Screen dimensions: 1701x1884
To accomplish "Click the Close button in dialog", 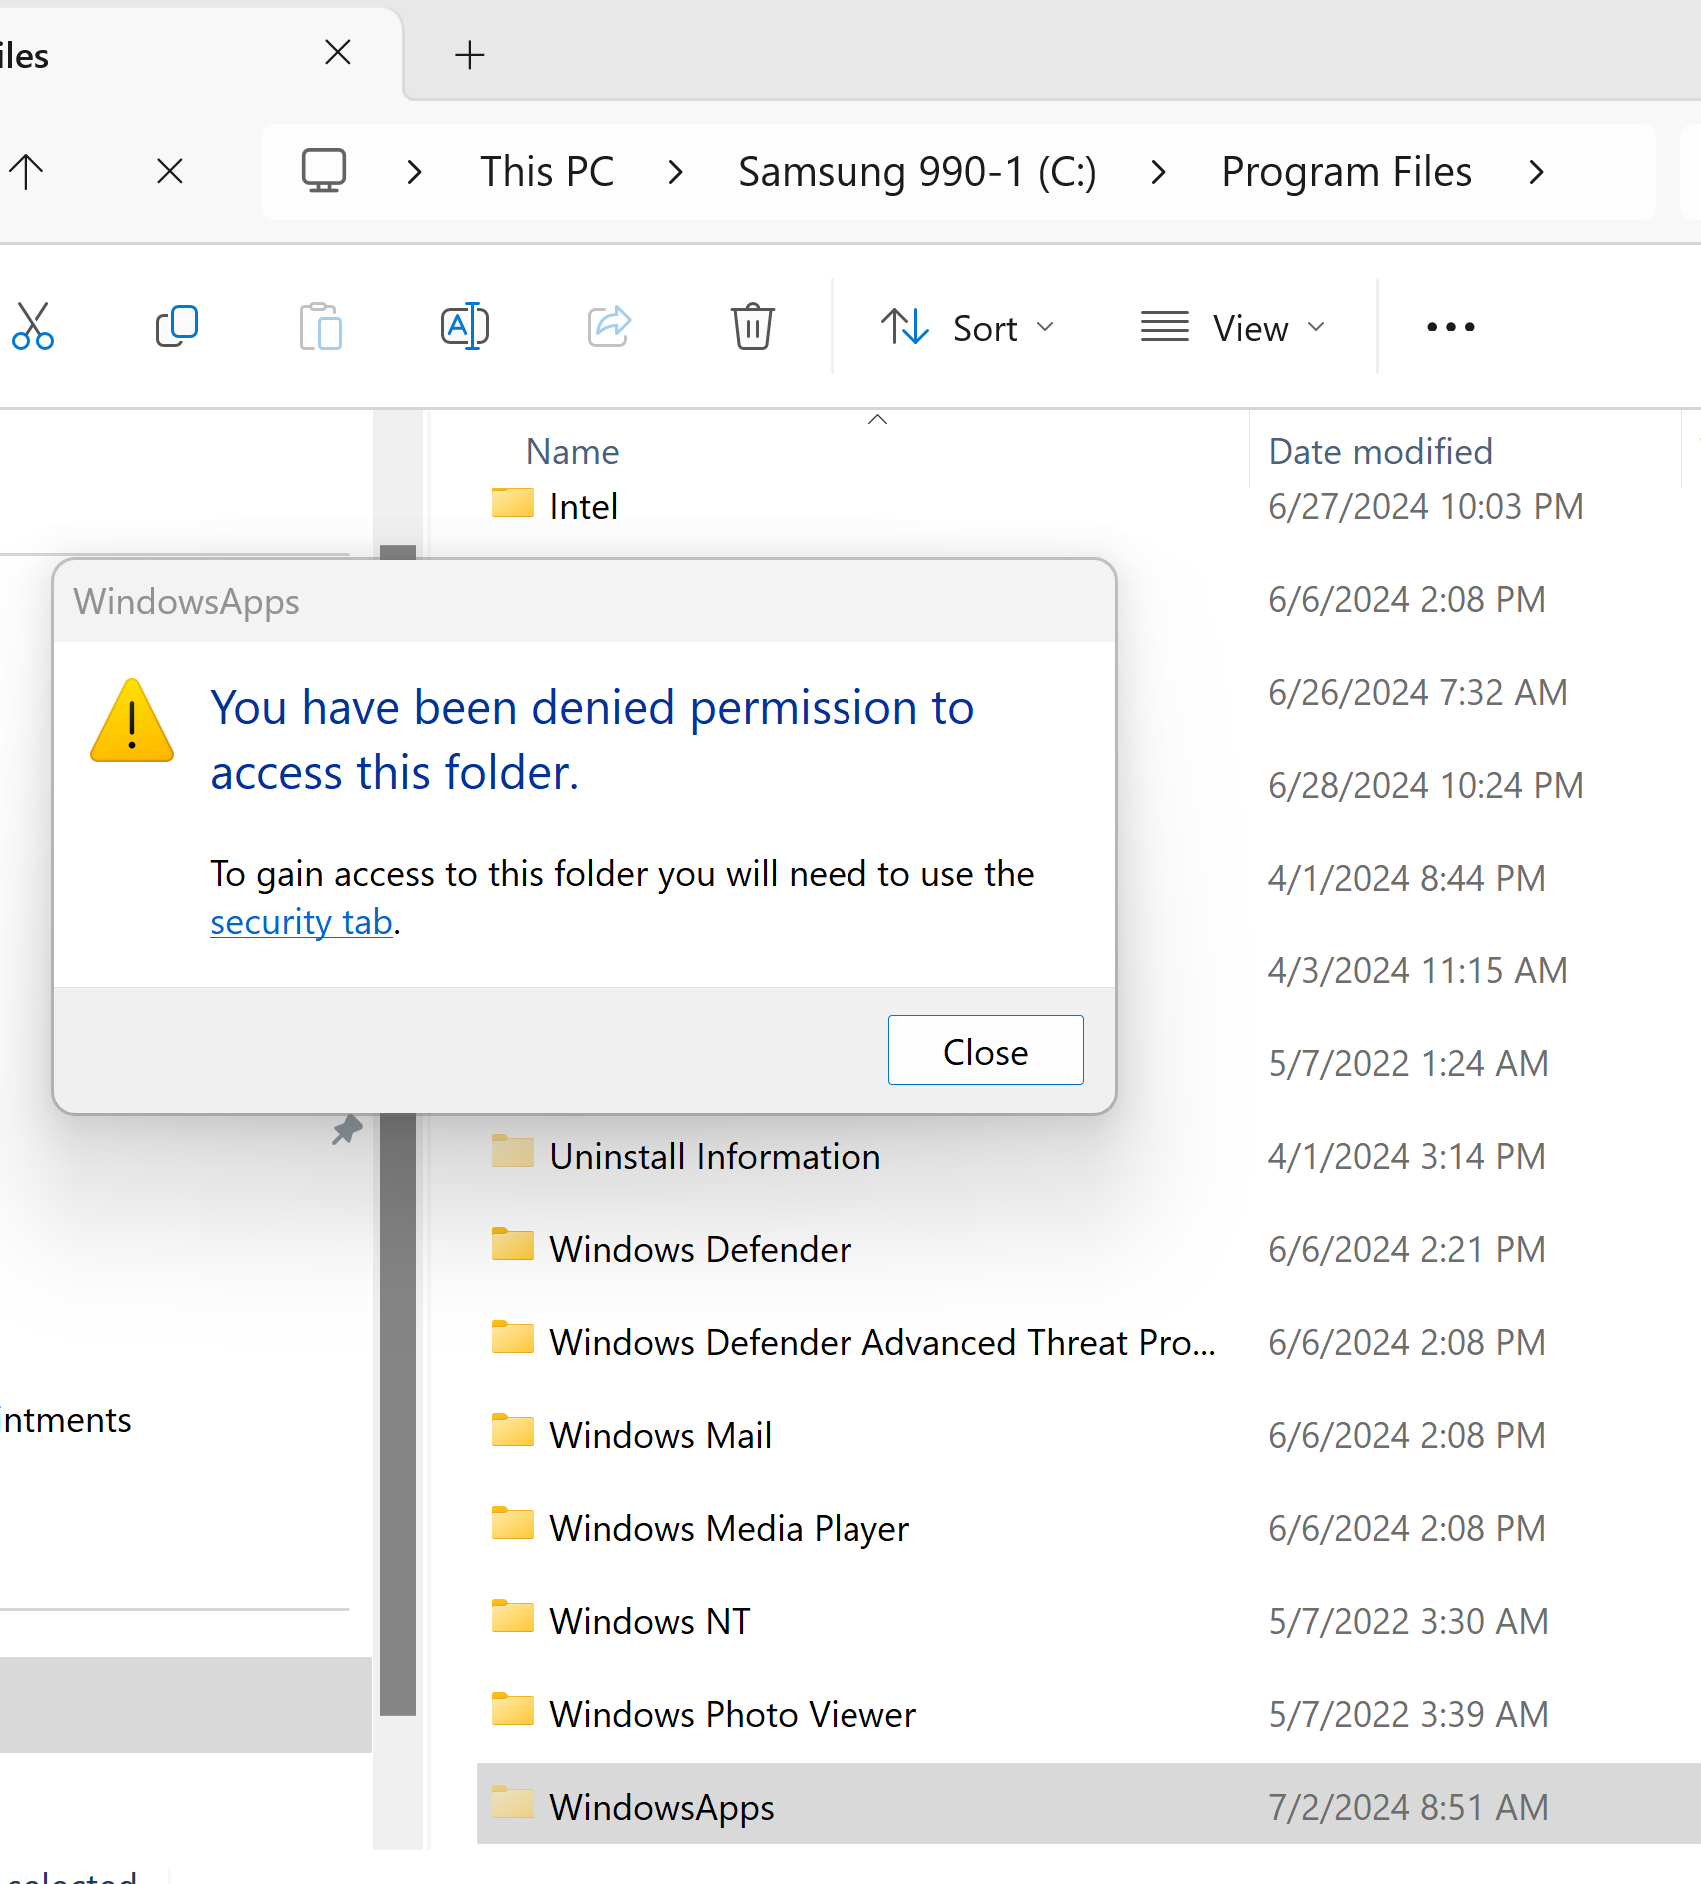I will [x=985, y=1051].
